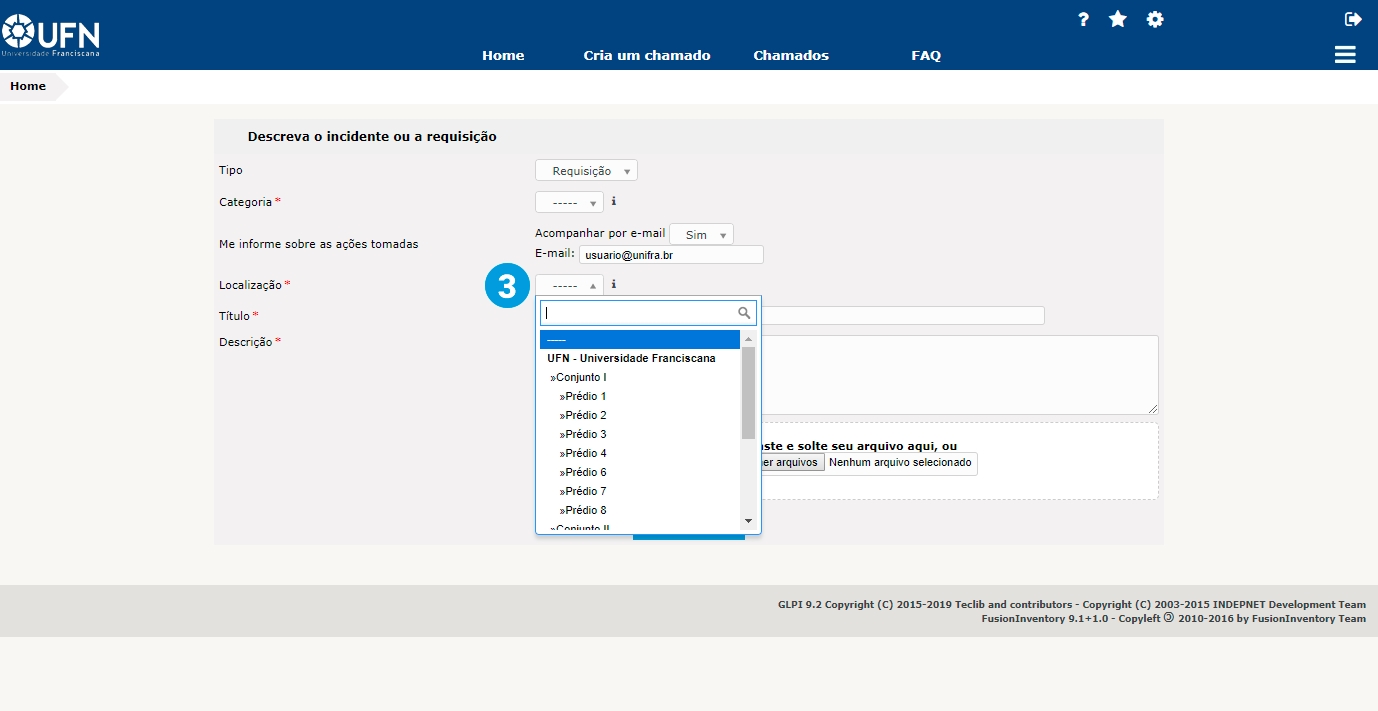
Task: Click the Descrição text area
Action: (959, 375)
